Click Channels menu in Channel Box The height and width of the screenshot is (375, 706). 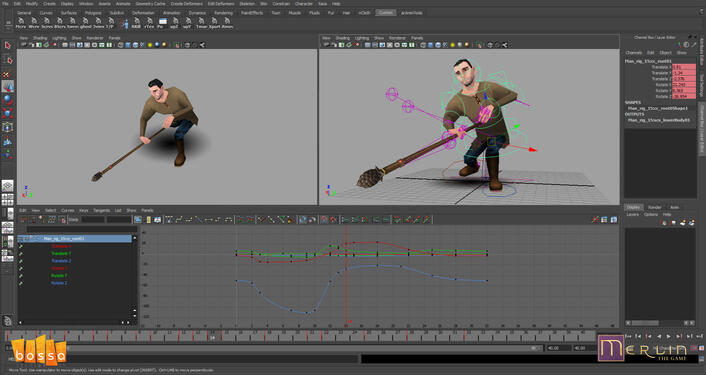point(634,53)
